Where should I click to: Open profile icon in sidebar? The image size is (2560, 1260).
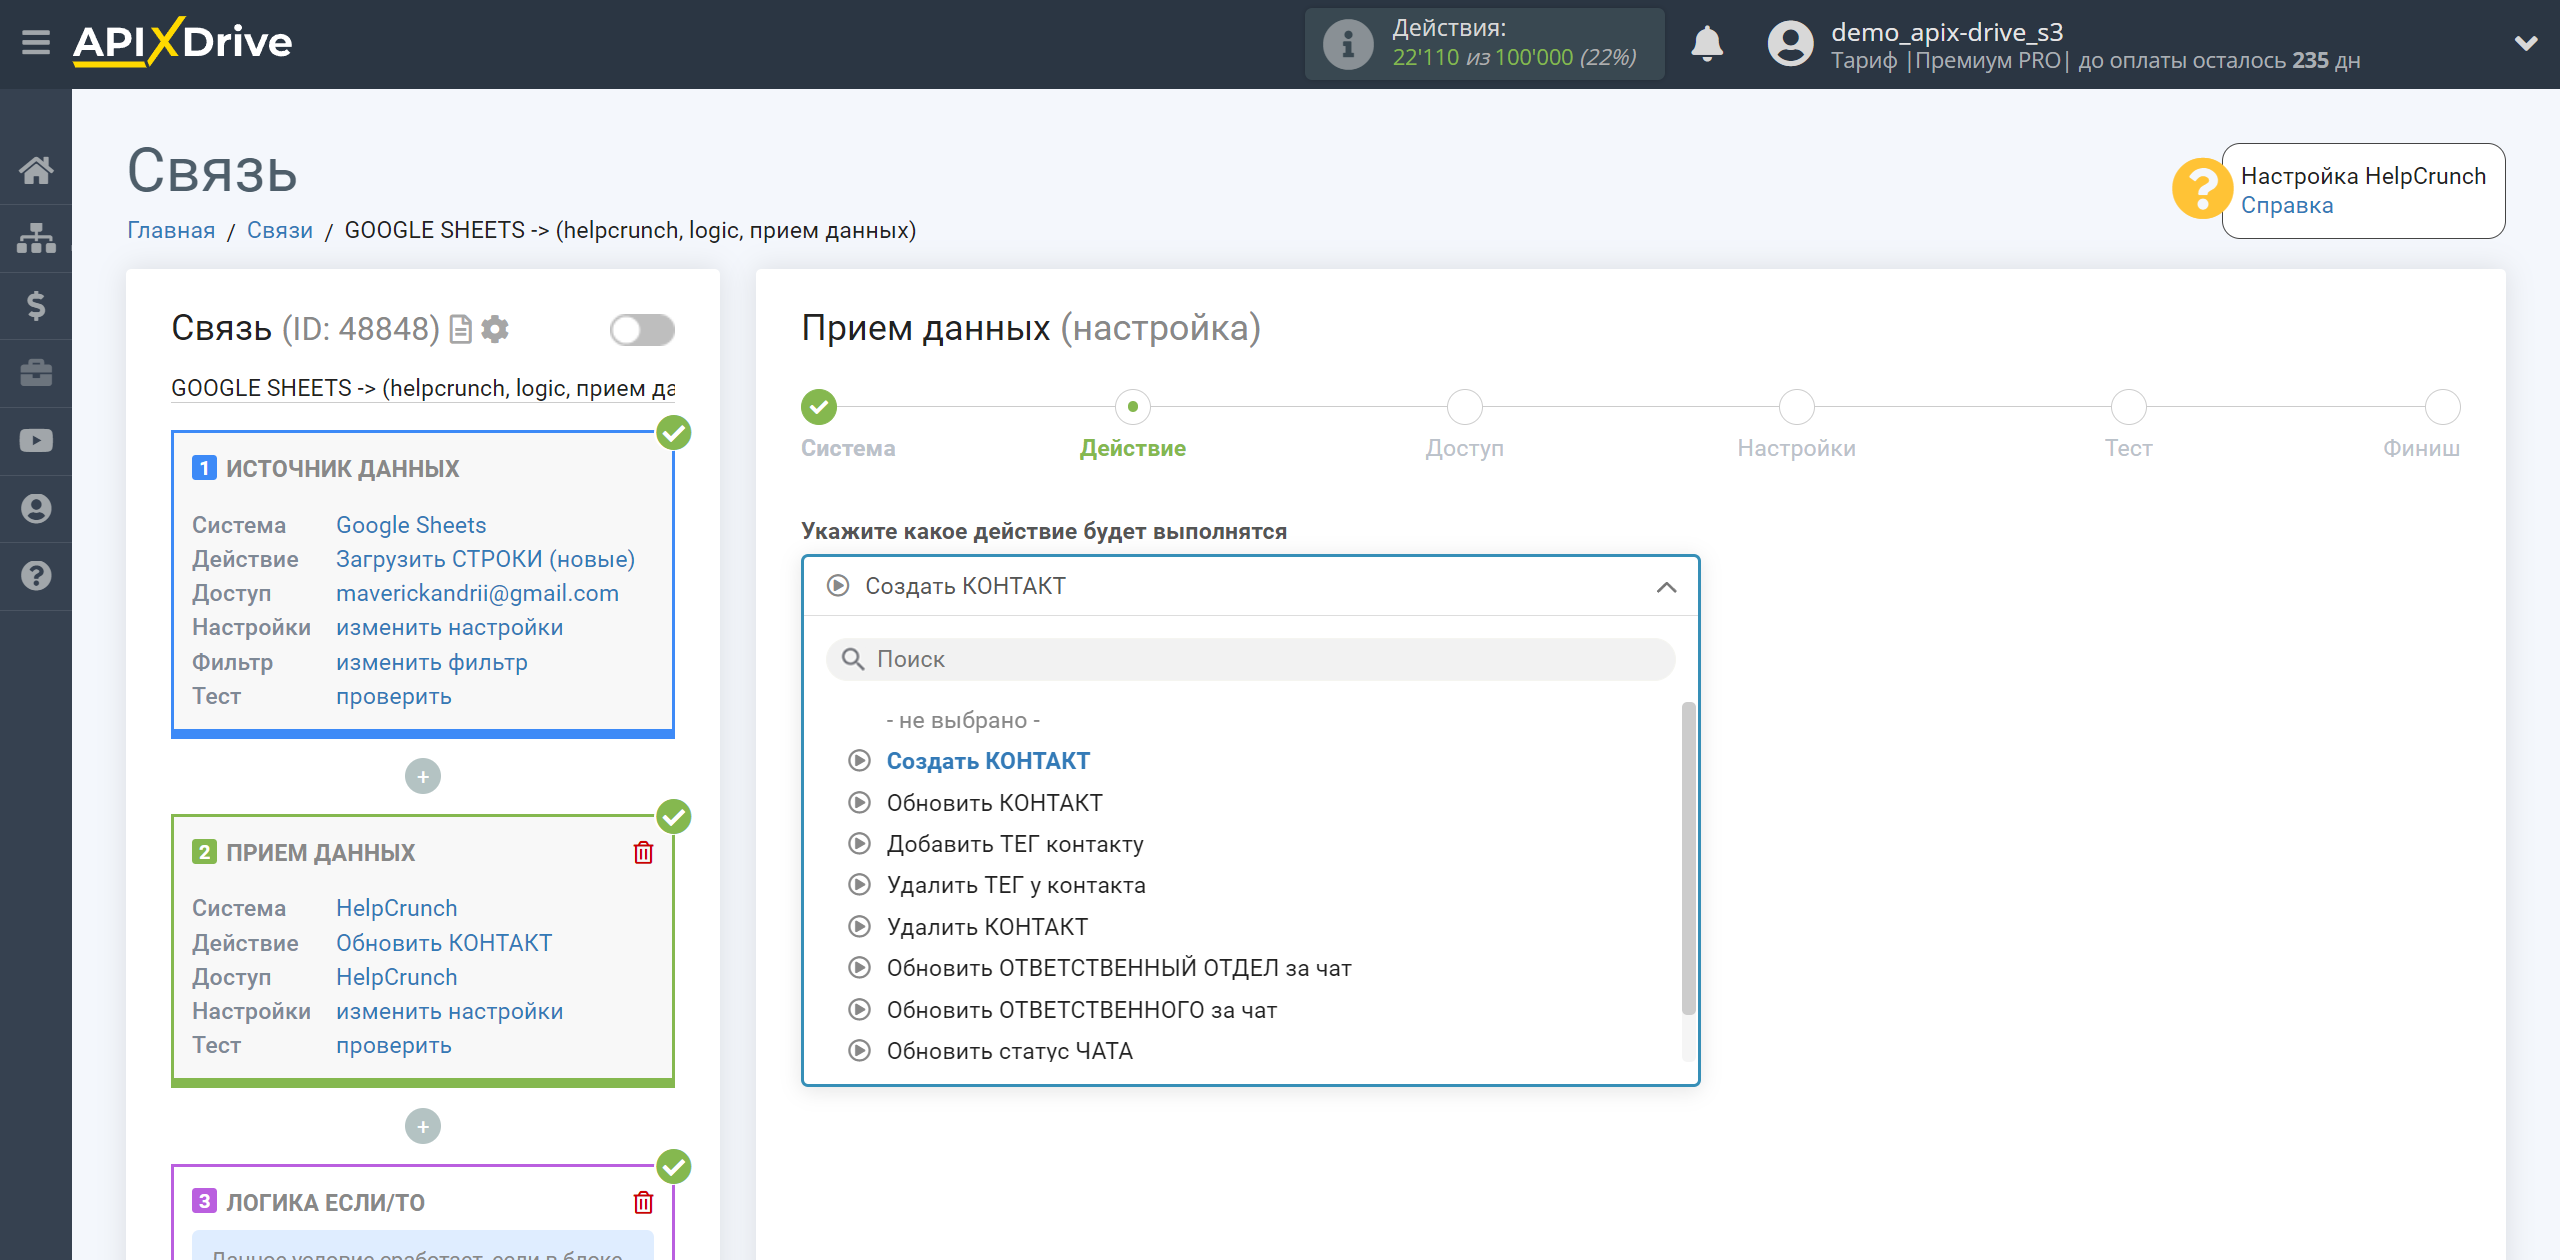click(36, 508)
